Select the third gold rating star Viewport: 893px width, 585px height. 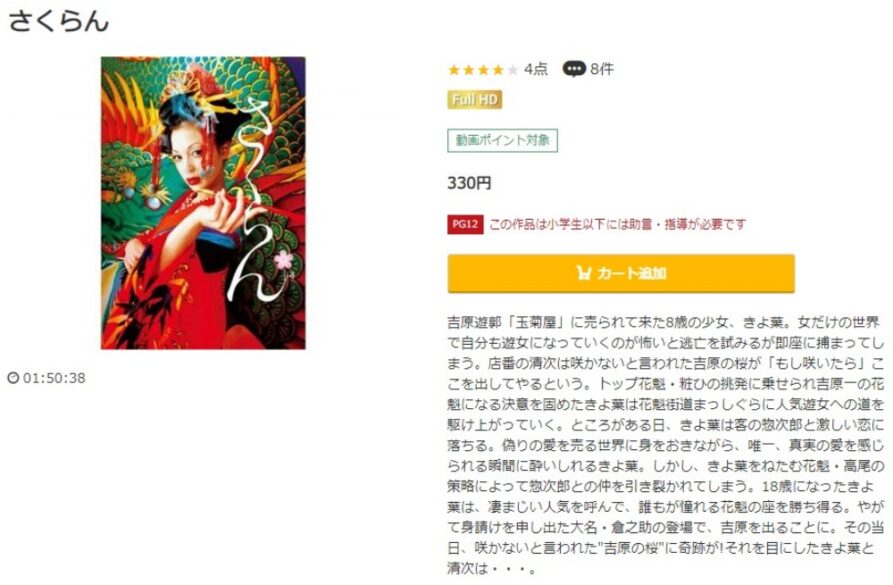click(484, 69)
